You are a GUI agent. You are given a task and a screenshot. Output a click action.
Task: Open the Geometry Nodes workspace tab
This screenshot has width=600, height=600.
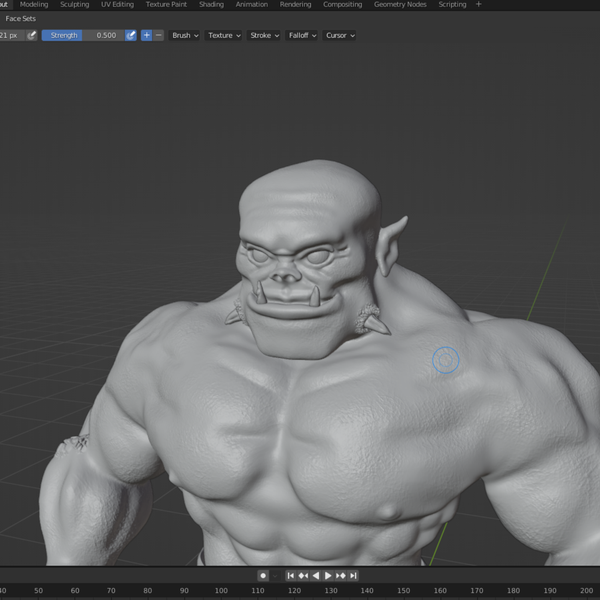(x=400, y=4)
